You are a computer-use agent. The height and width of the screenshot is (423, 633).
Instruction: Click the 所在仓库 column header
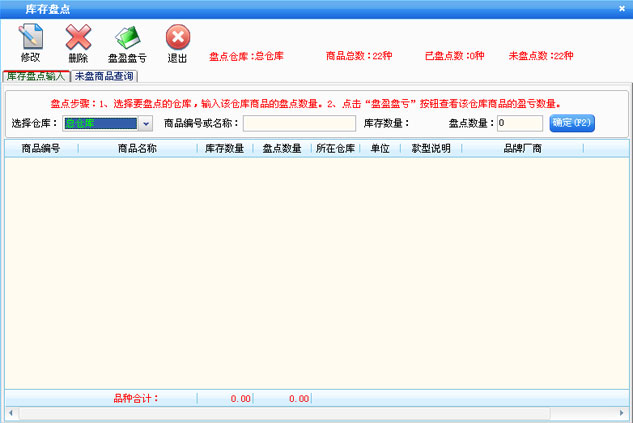click(335, 148)
